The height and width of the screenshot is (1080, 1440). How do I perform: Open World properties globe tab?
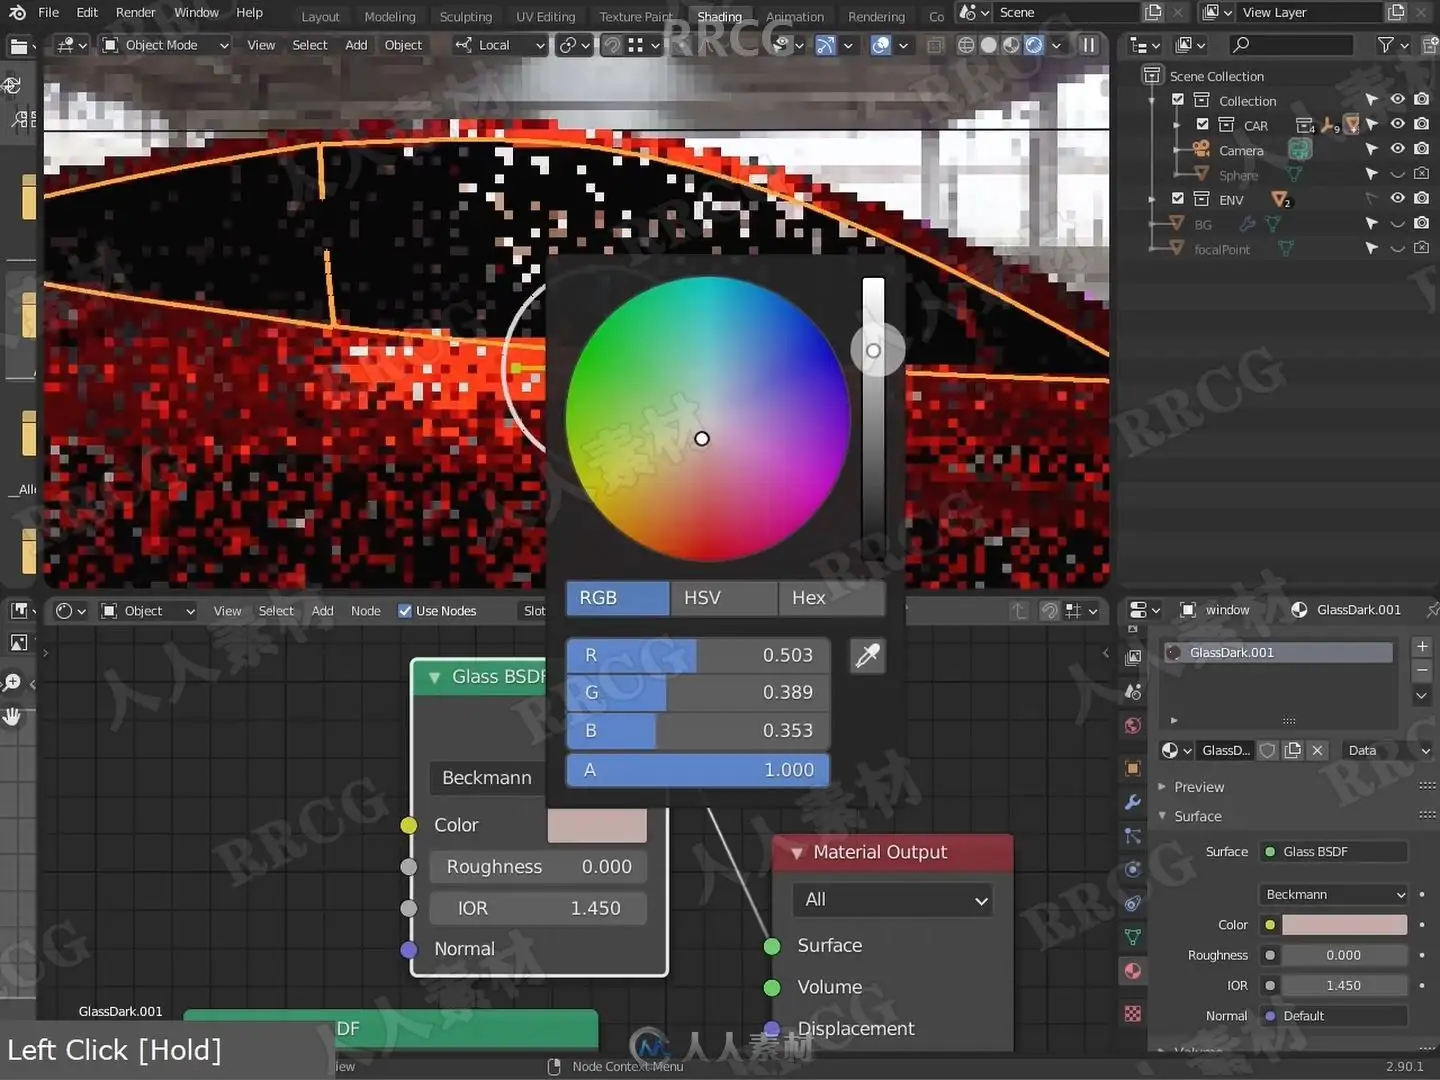(1133, 726)
